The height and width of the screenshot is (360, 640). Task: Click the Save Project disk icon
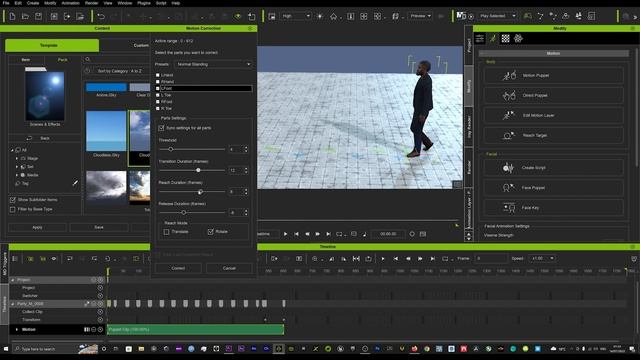(38, 16)
